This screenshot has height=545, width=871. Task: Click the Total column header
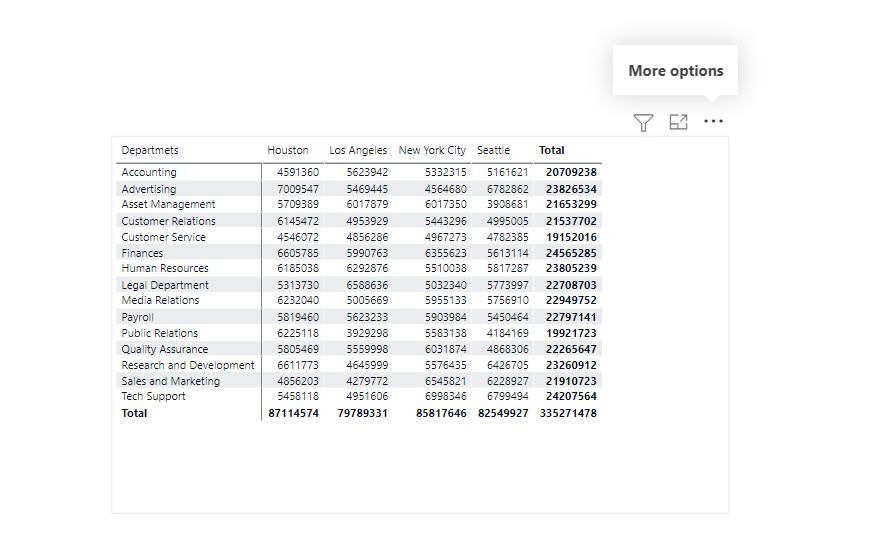pyautogui.click(x=551, y=151)
